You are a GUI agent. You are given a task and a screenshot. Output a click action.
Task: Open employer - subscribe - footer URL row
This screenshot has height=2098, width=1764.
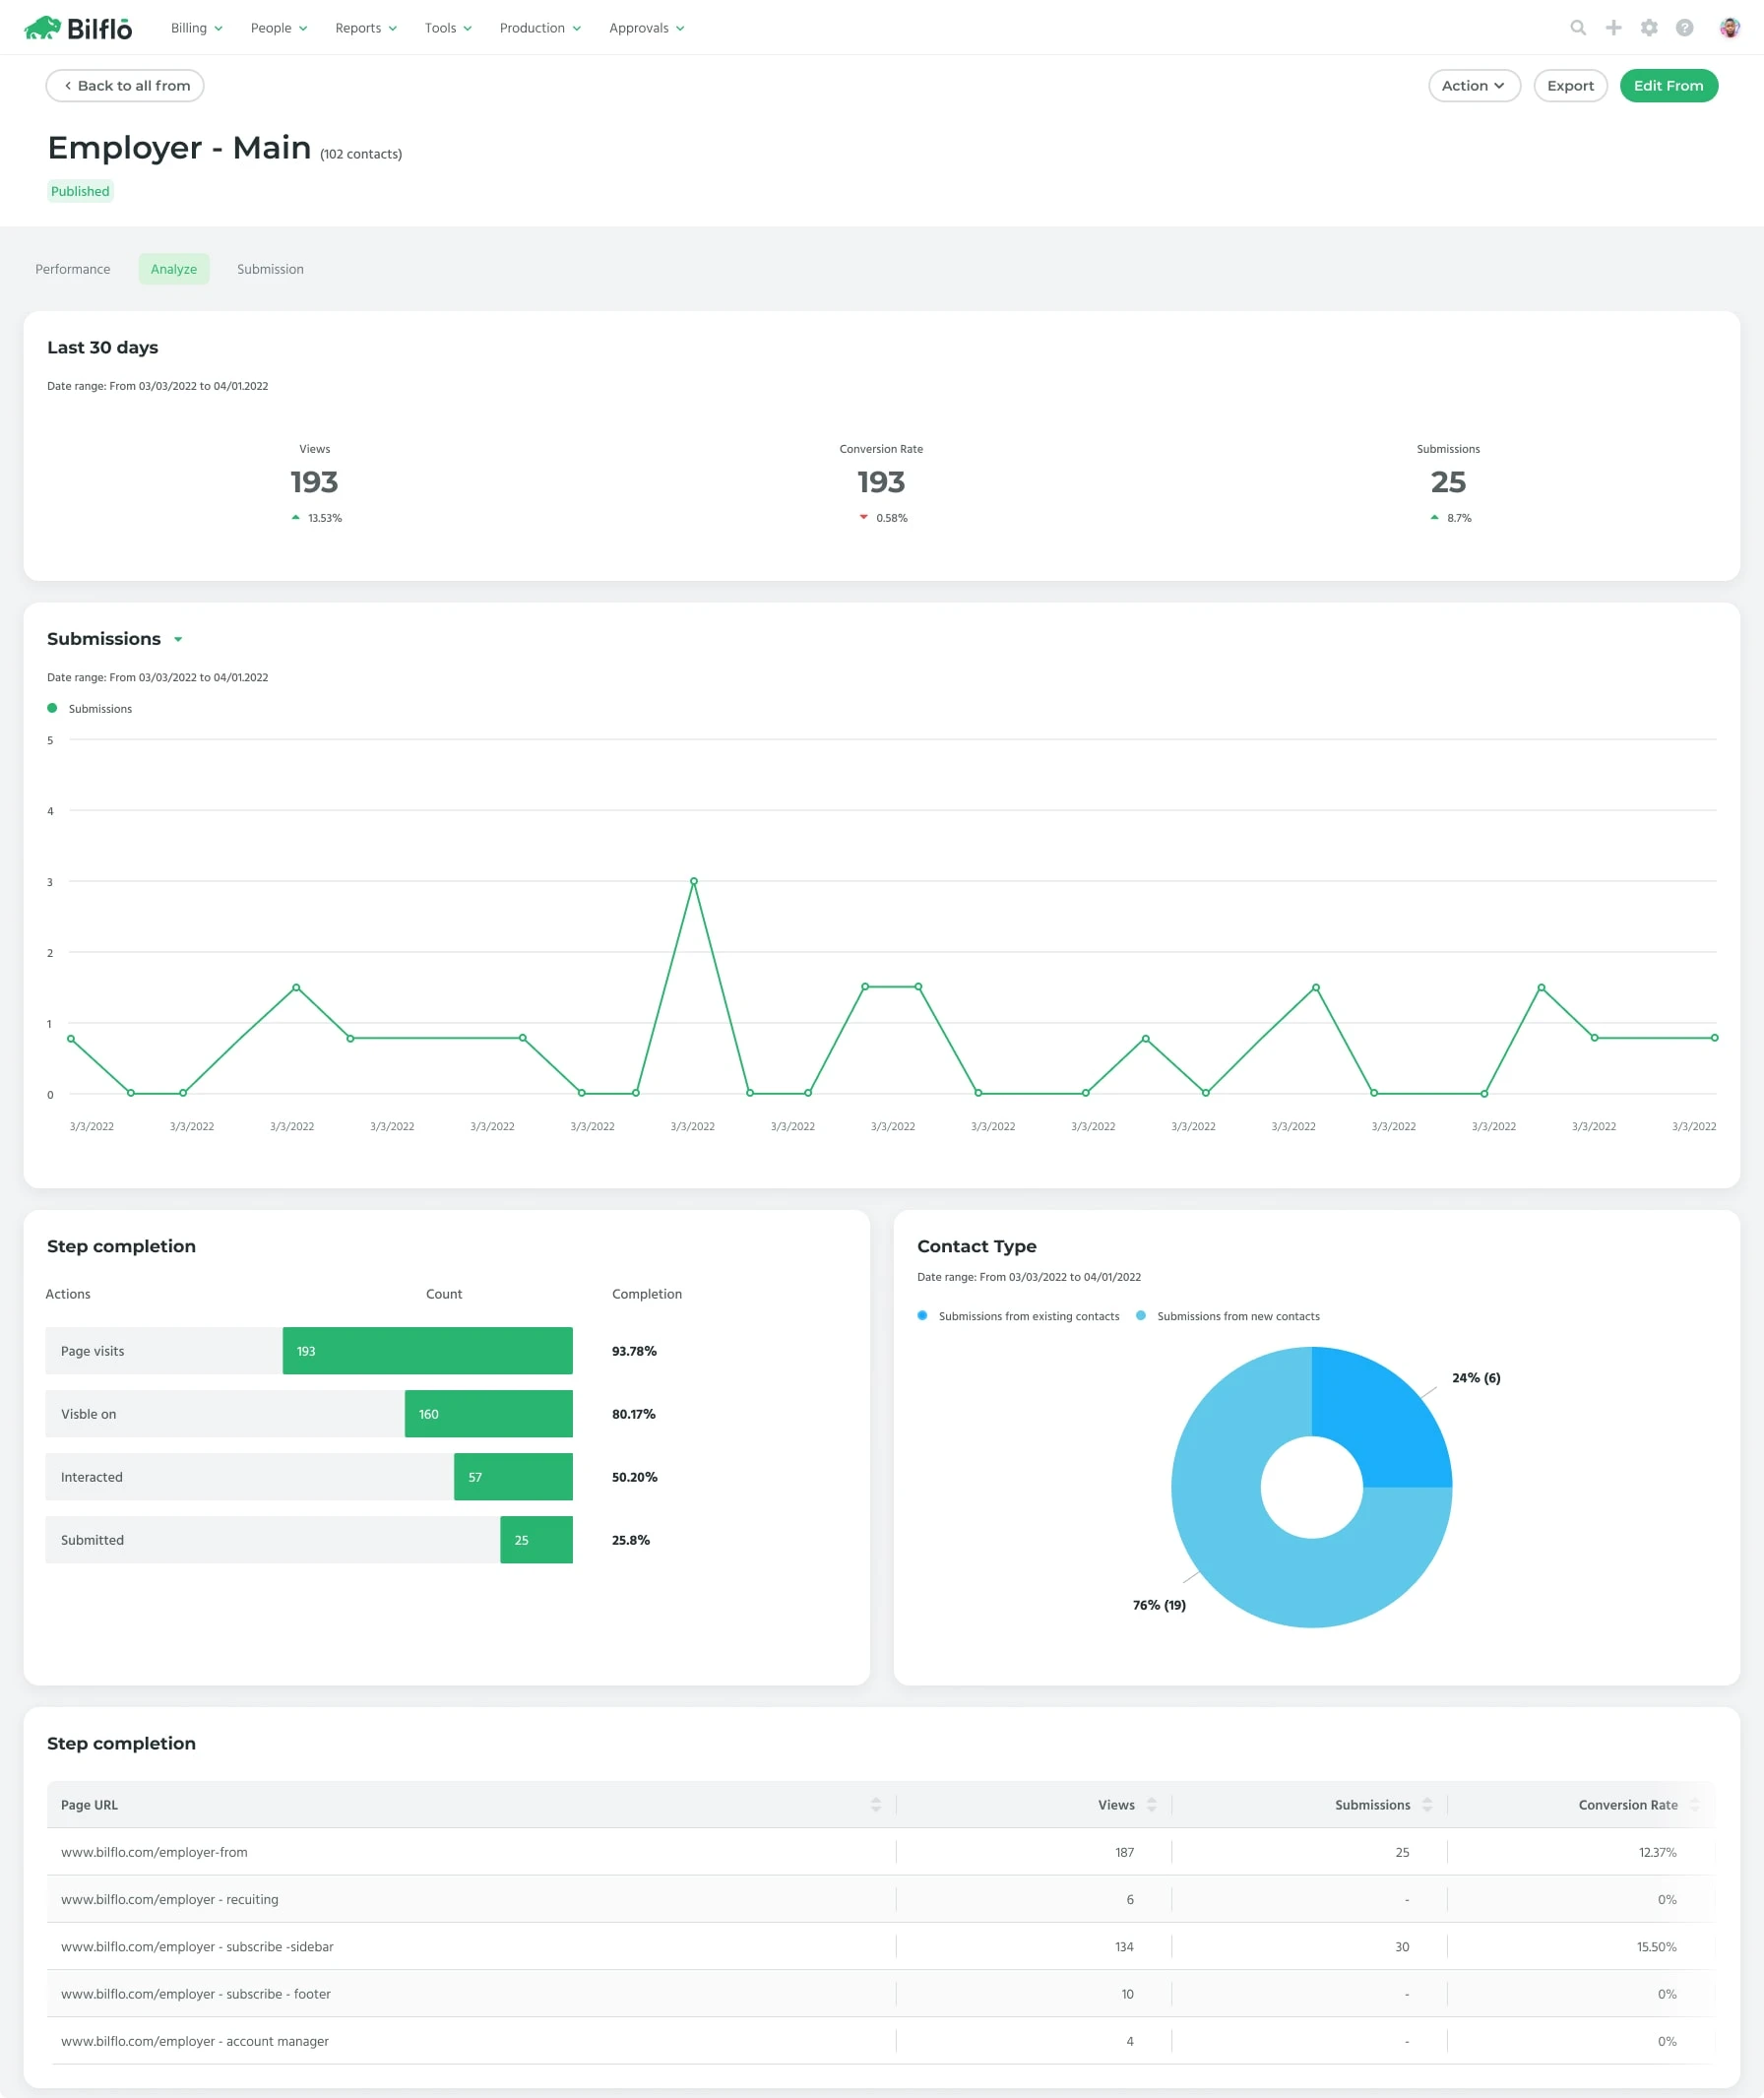coord(880,1993)
